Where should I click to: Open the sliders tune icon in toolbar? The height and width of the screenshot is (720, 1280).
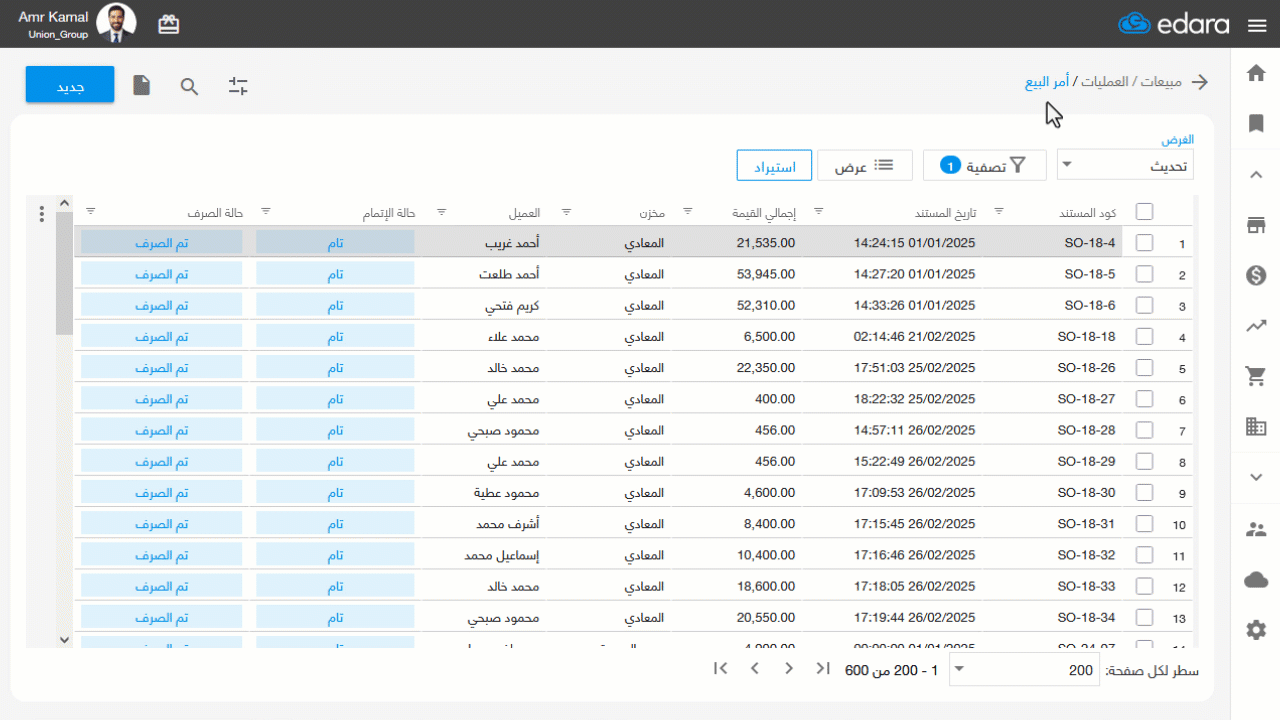pyautogui.click(x=238, y=86)
